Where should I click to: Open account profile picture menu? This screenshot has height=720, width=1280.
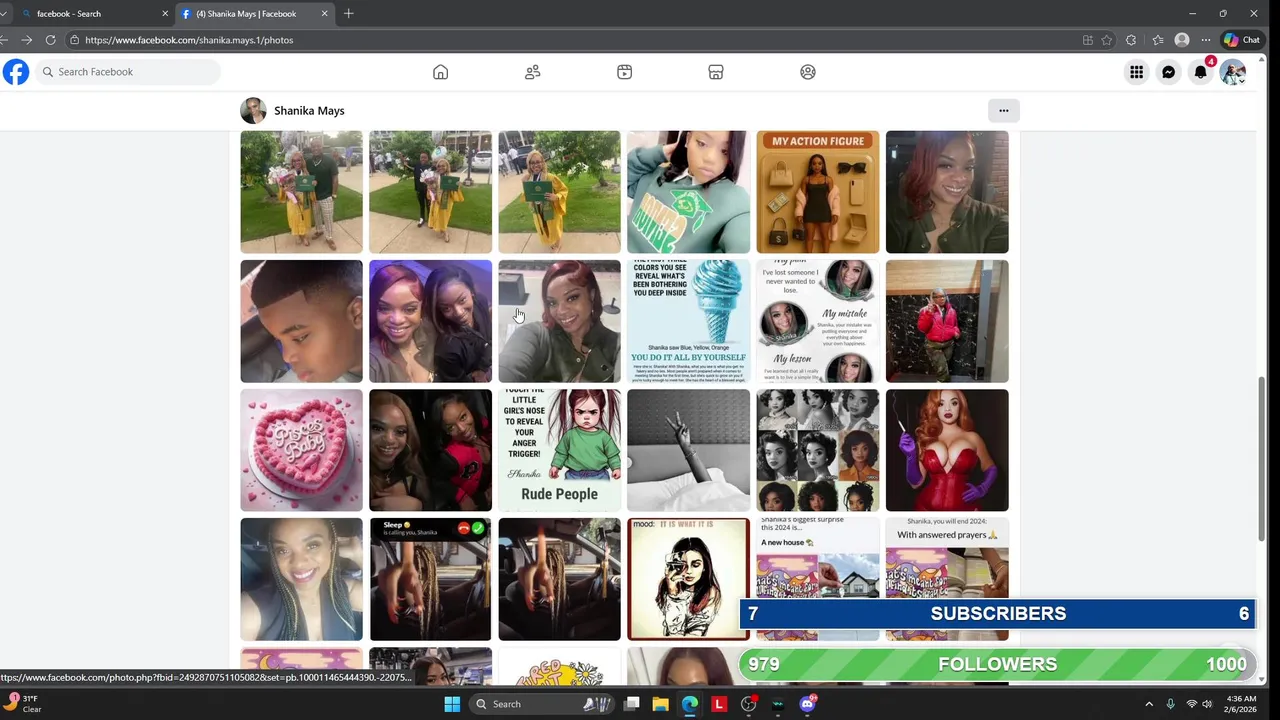[x=1233, y=72]
